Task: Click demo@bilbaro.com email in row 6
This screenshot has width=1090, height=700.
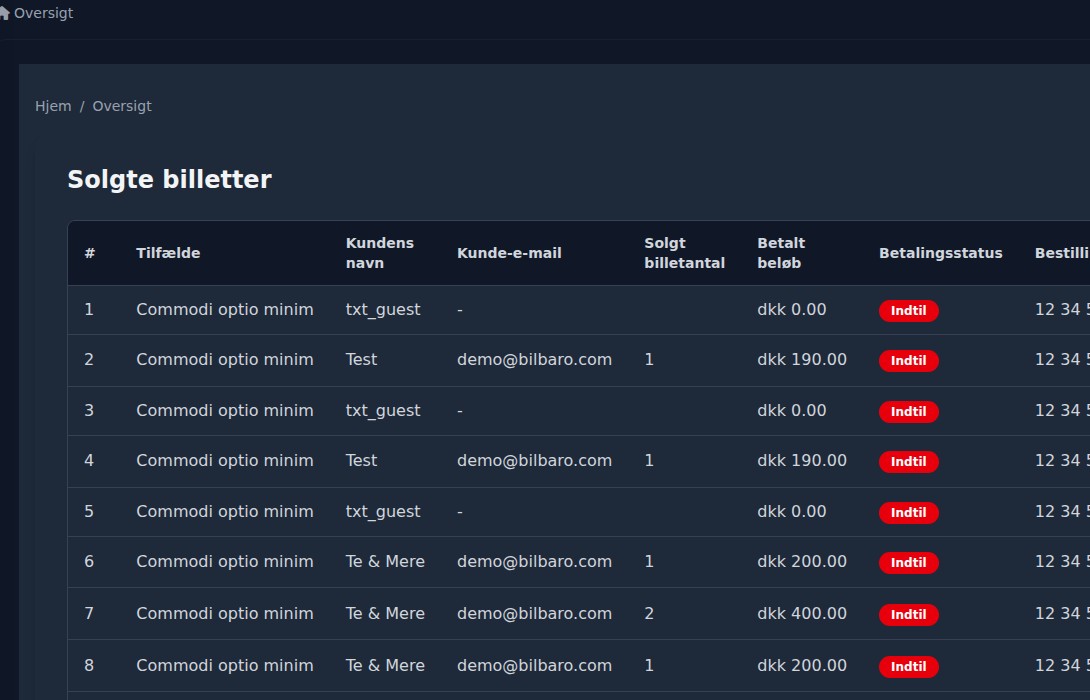Action: point(535,561)
